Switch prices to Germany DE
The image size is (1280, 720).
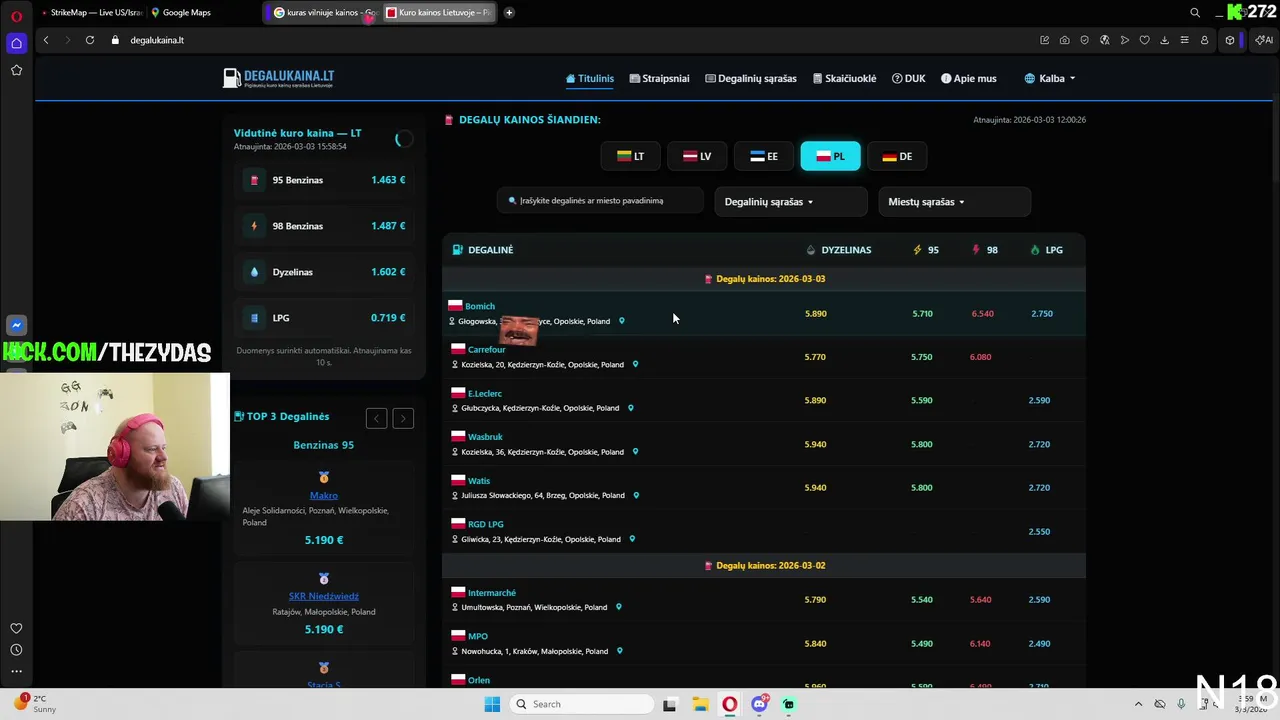click(897, 156)
